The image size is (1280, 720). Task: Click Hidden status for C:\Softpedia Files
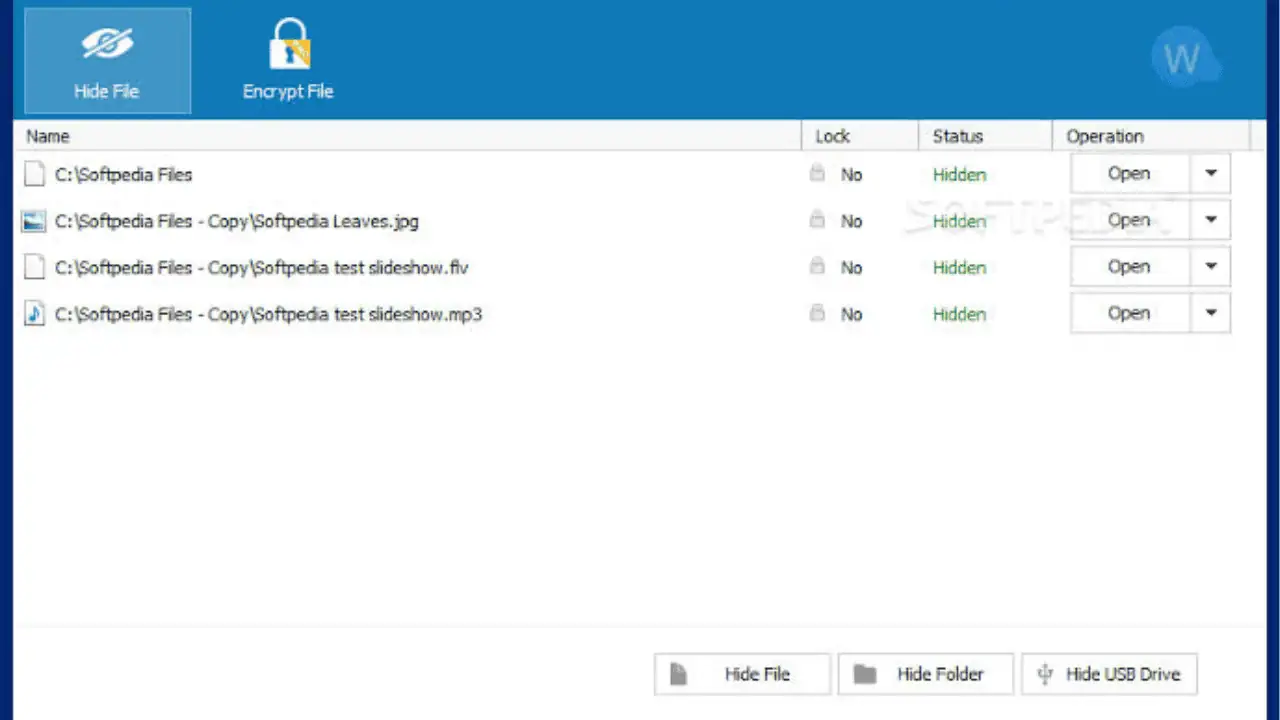960,174
